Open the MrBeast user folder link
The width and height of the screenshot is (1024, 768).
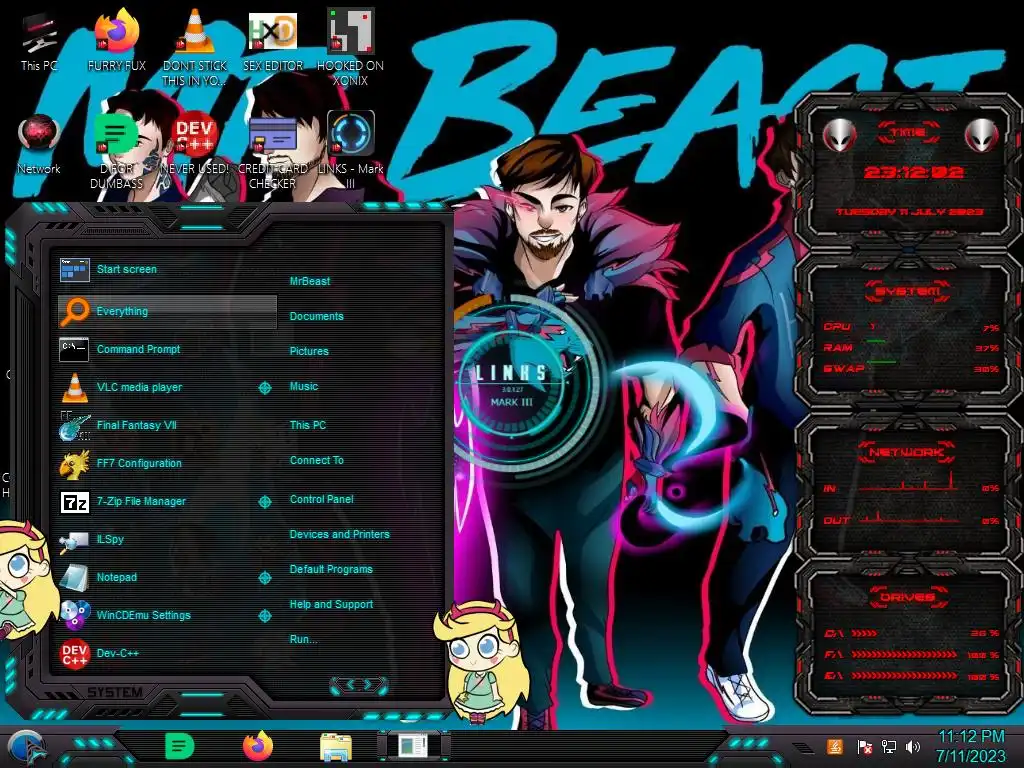click(310, 281)
